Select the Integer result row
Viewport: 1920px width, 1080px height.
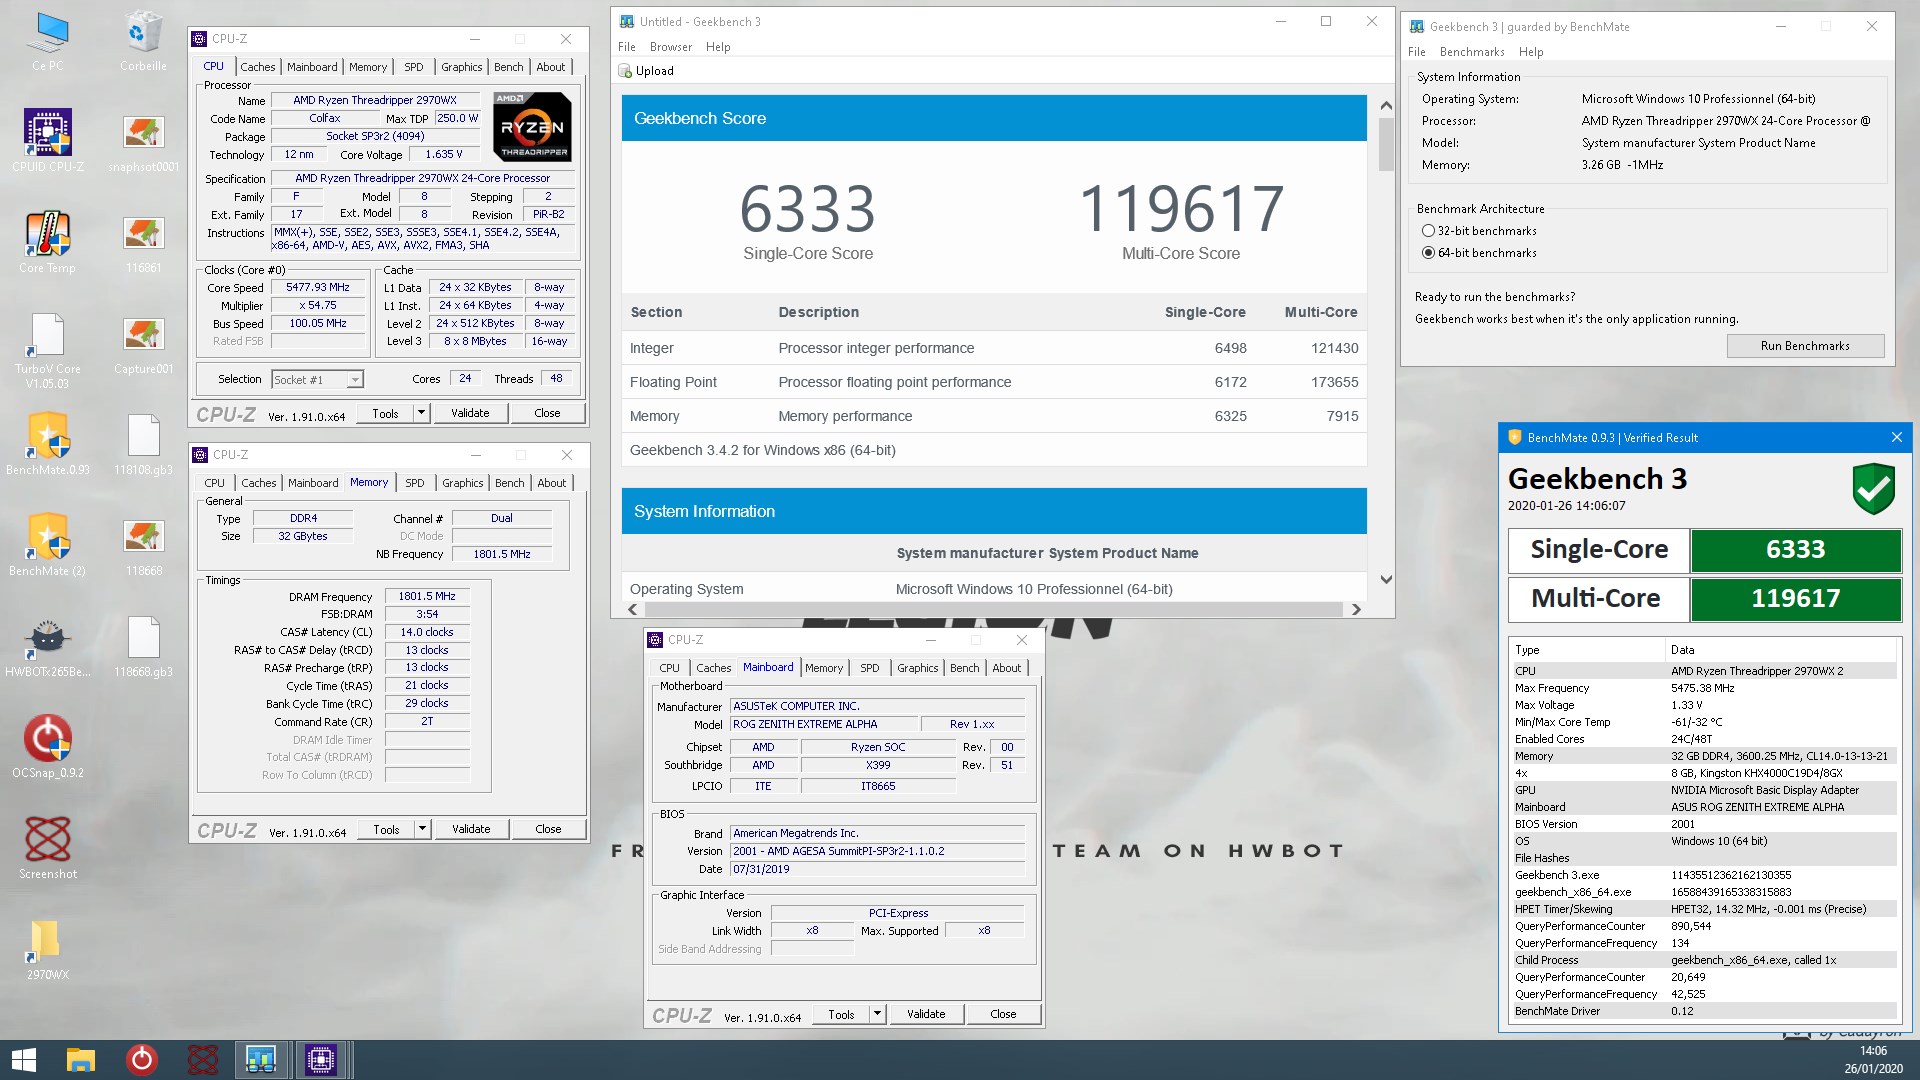994,348
